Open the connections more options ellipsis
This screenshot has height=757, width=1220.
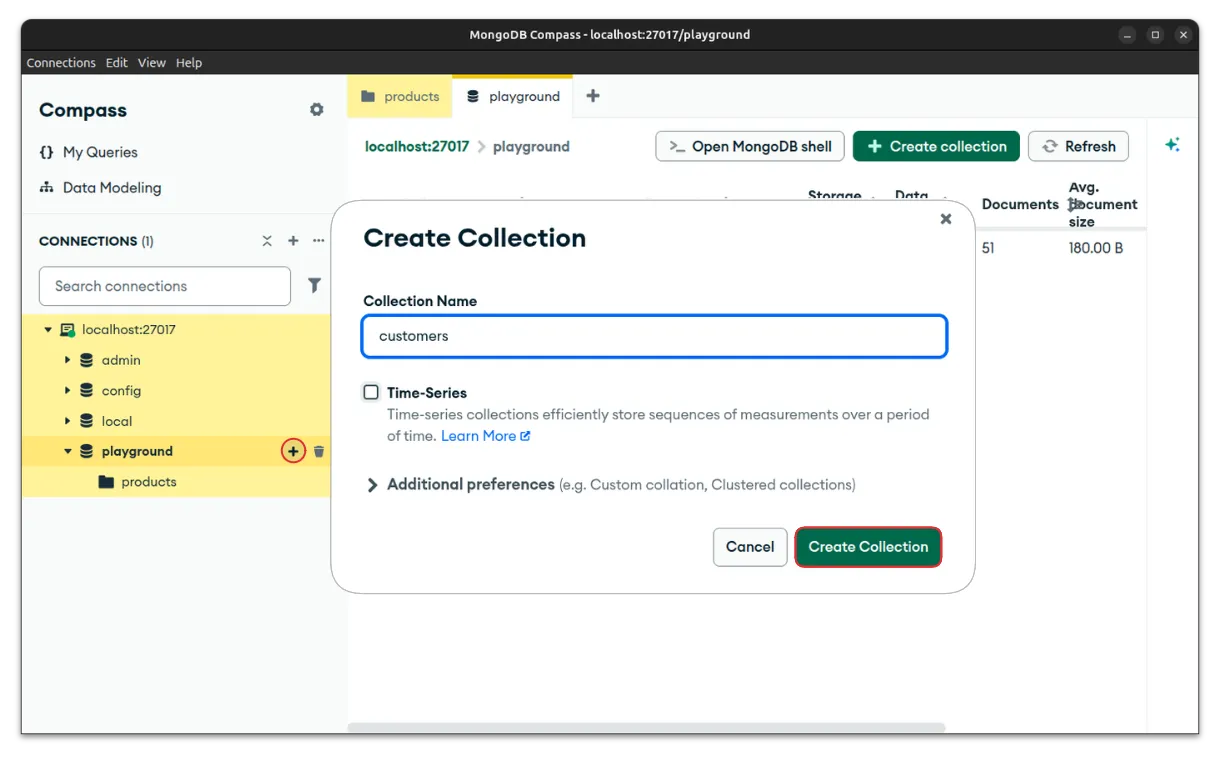[x=319, y=241]
